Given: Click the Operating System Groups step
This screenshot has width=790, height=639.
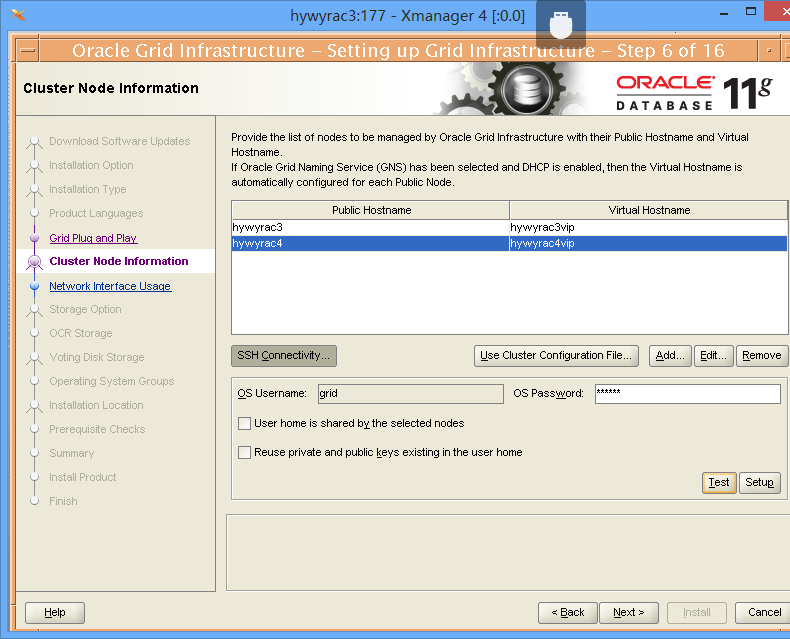Looking at the screenshot, I should [111, 381].
